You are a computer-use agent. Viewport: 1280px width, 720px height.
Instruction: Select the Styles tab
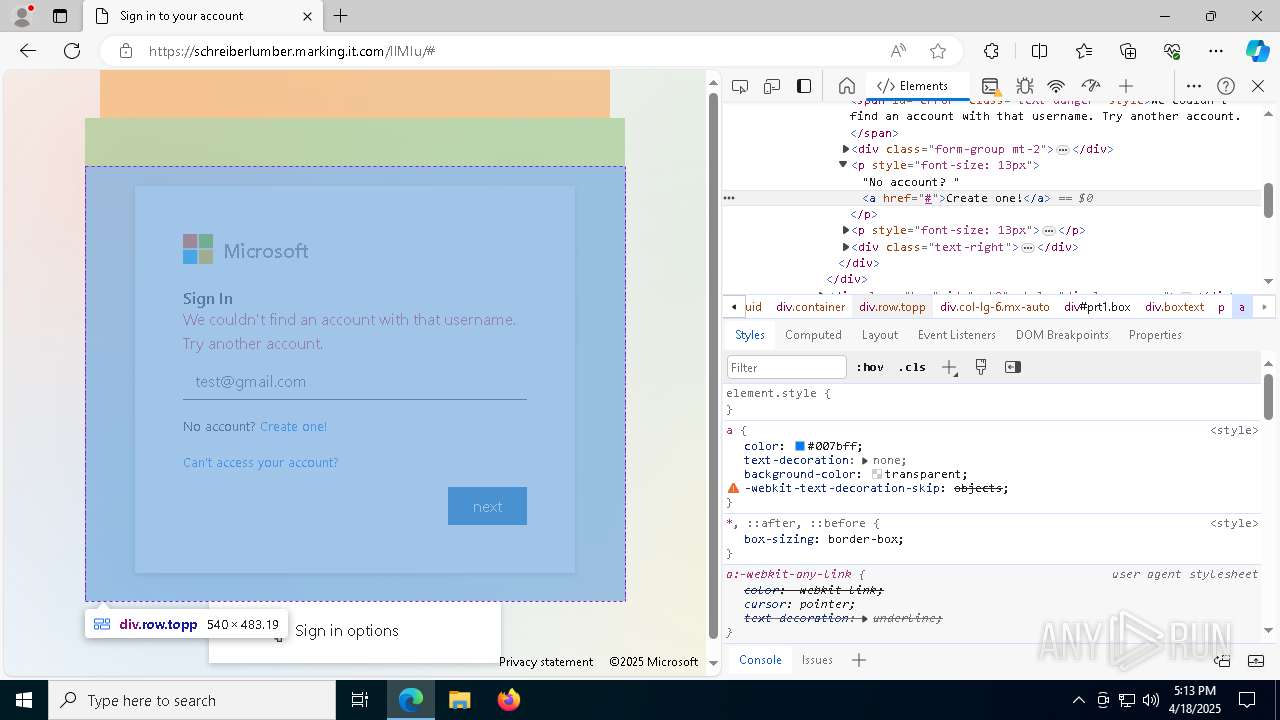750,335
